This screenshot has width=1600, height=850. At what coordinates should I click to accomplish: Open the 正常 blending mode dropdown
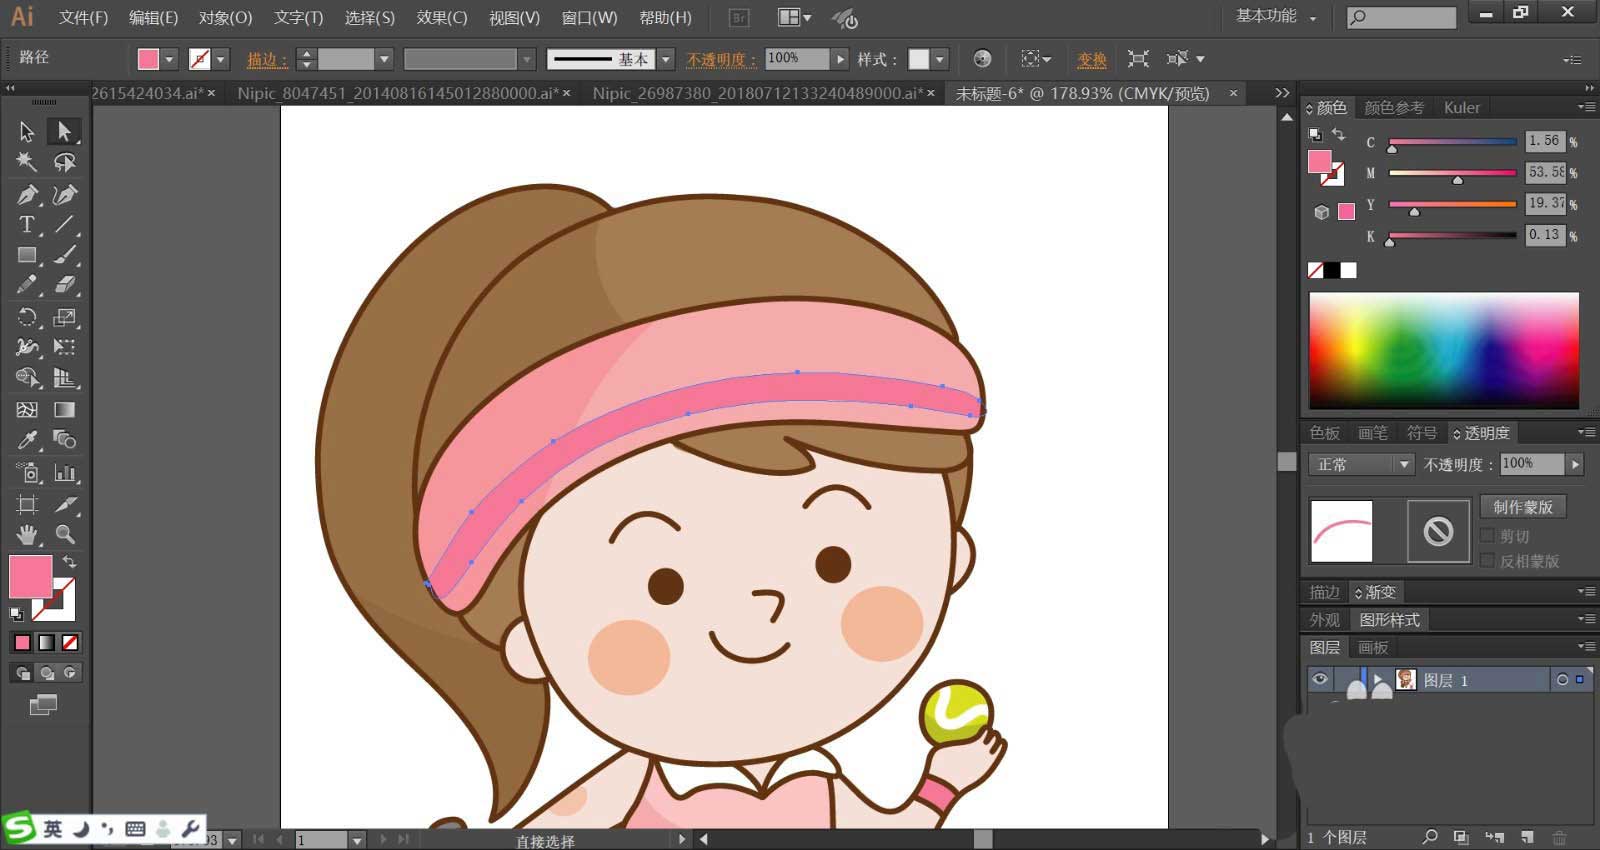(1361, 464)
